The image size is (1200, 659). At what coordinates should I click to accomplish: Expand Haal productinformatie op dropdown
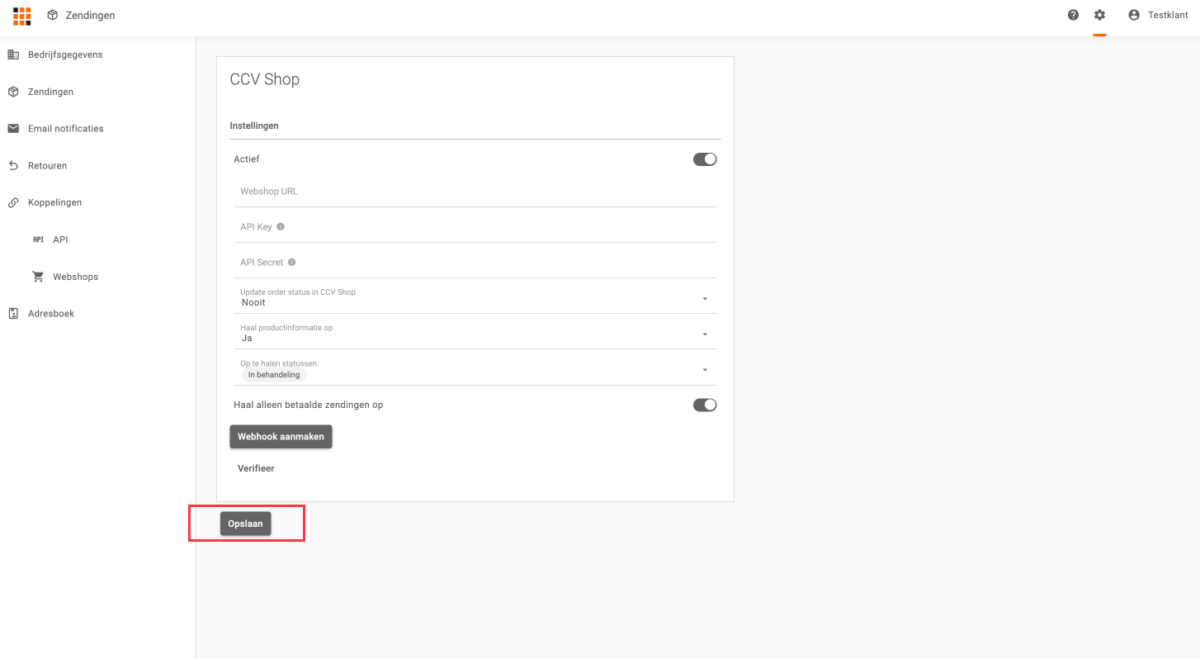[x=704, y=334]
